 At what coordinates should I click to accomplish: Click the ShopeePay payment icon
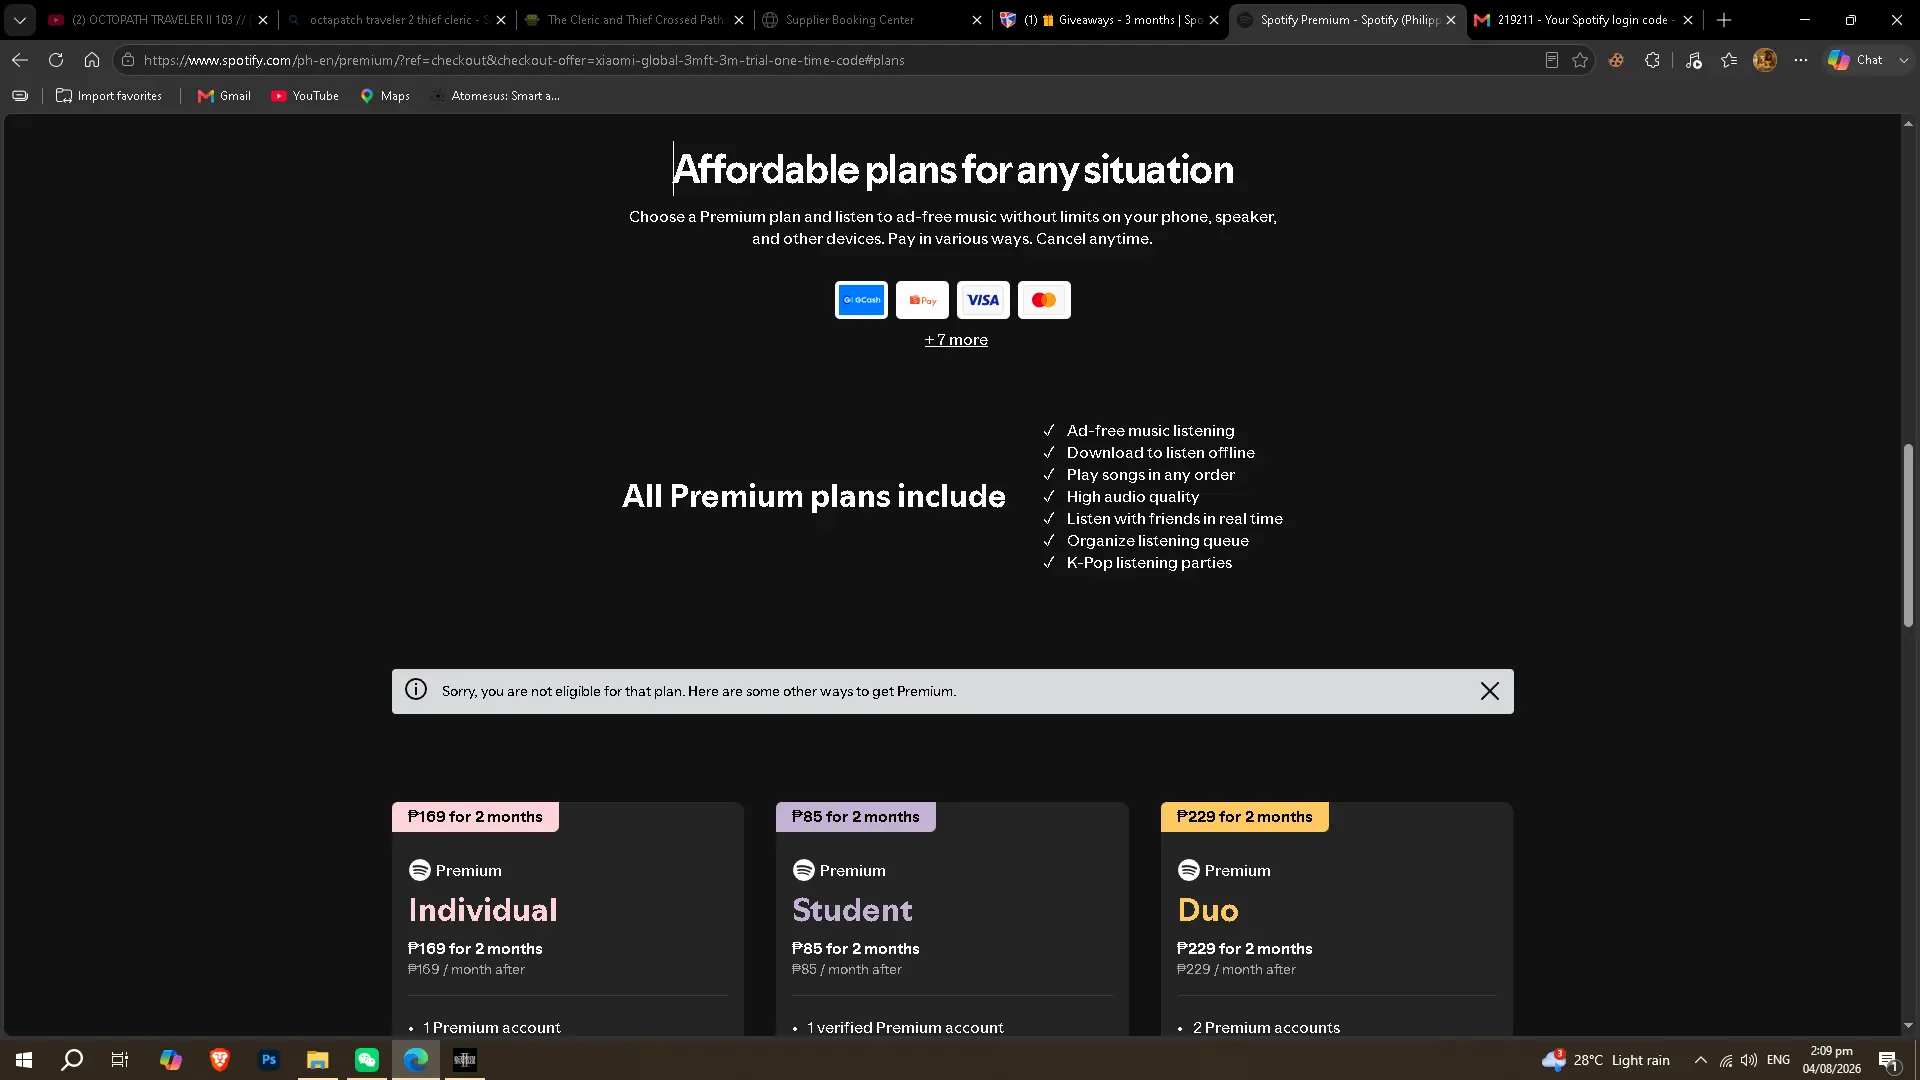(x=922, y=300)
